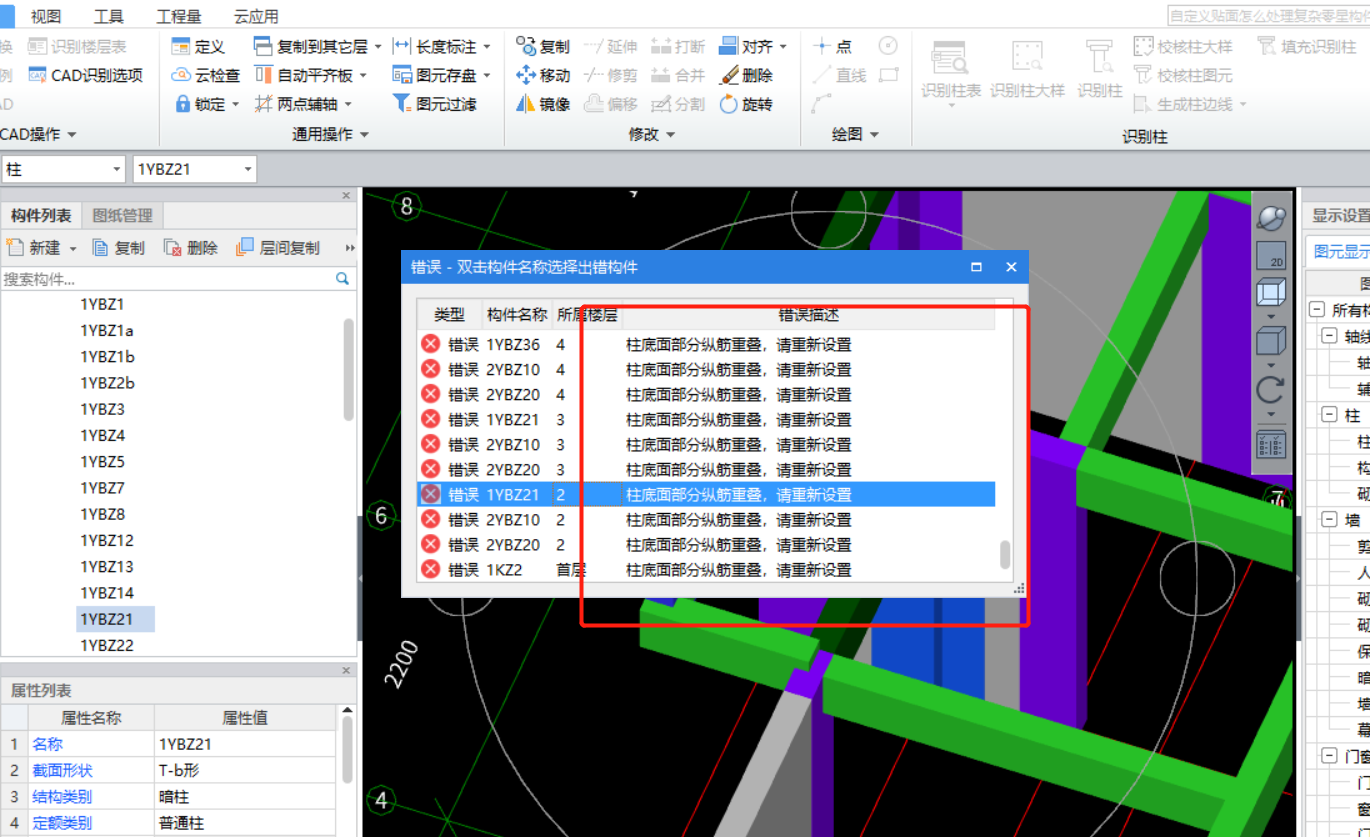1370x837 pixels.
Task: Click the 搜索构件 search field
Action: coord(178,279)
